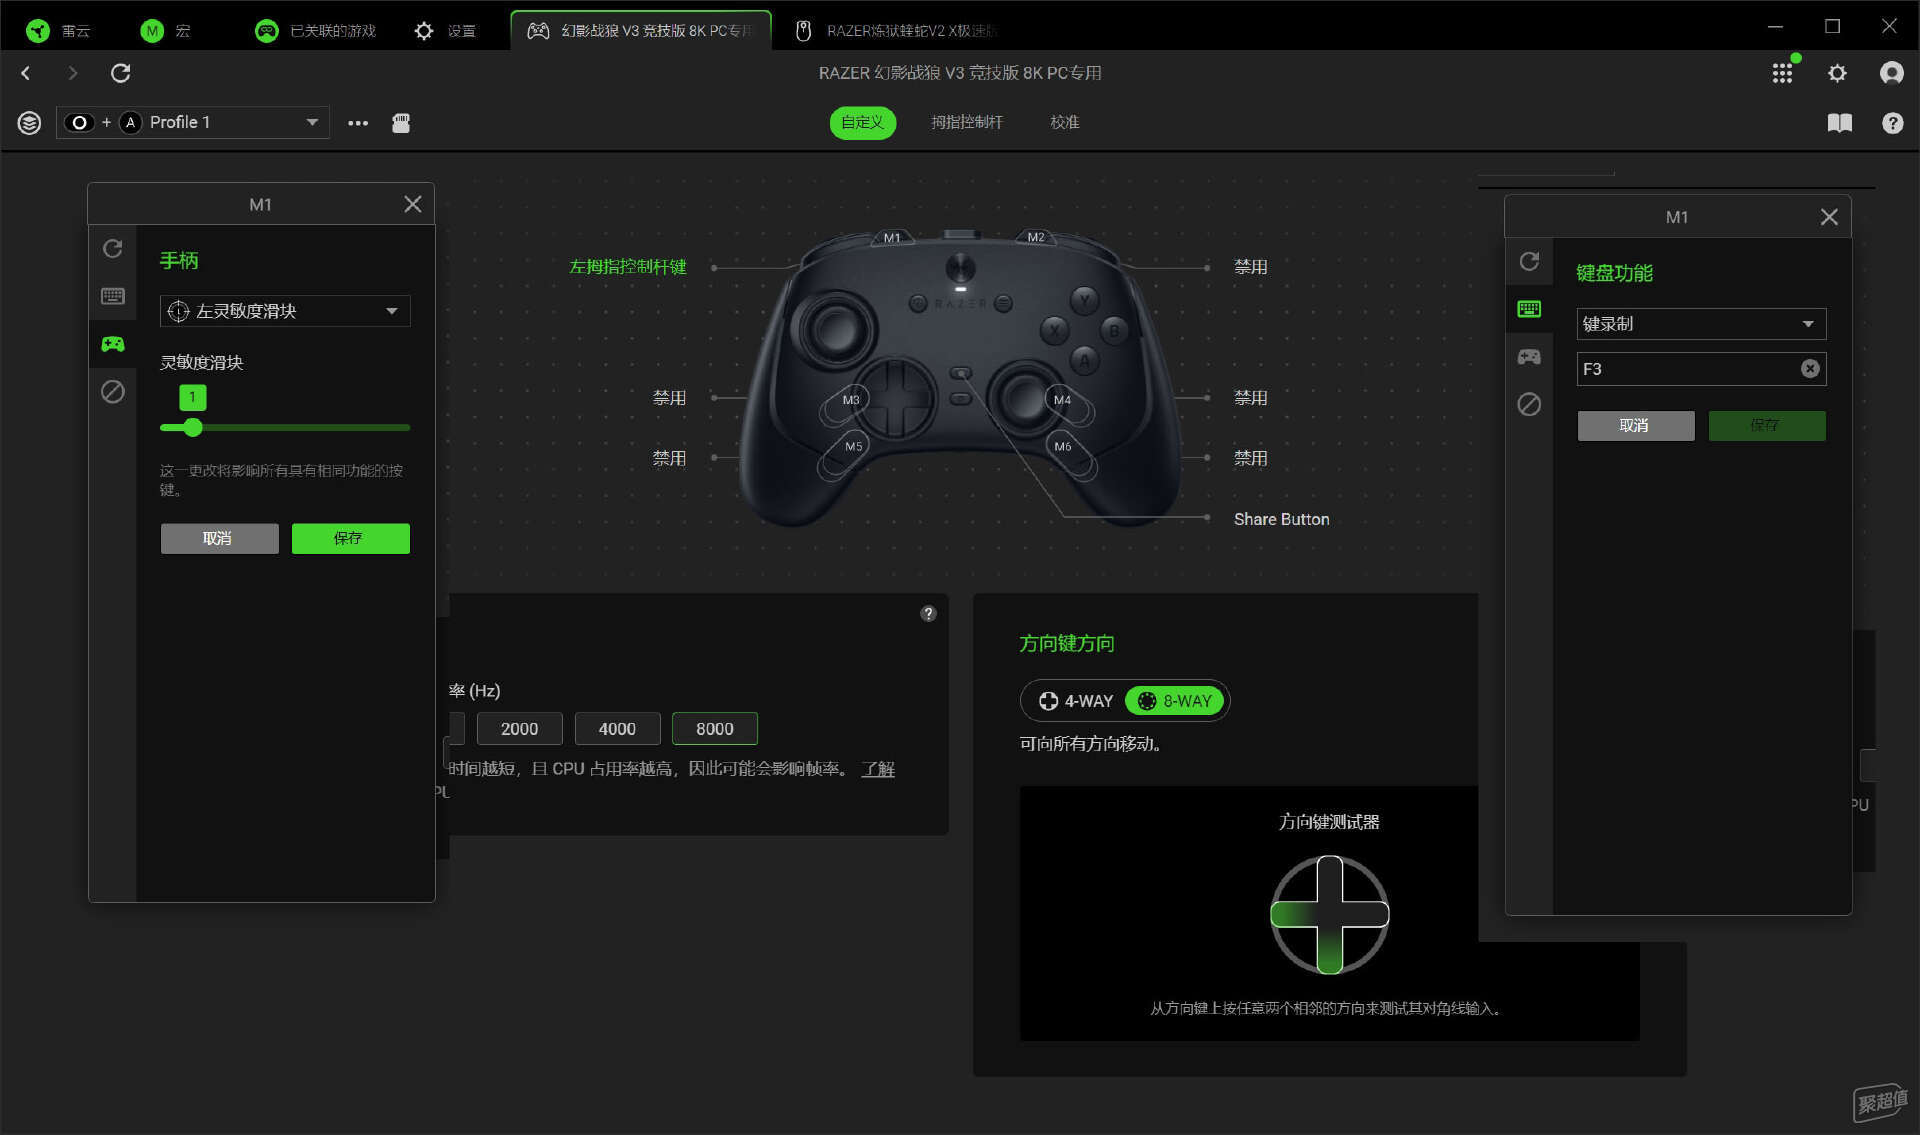Open the user account avatar icon
The height and width of the screenshot is (1135, 1920).
pyautogui.click(x=1891, y=73)
